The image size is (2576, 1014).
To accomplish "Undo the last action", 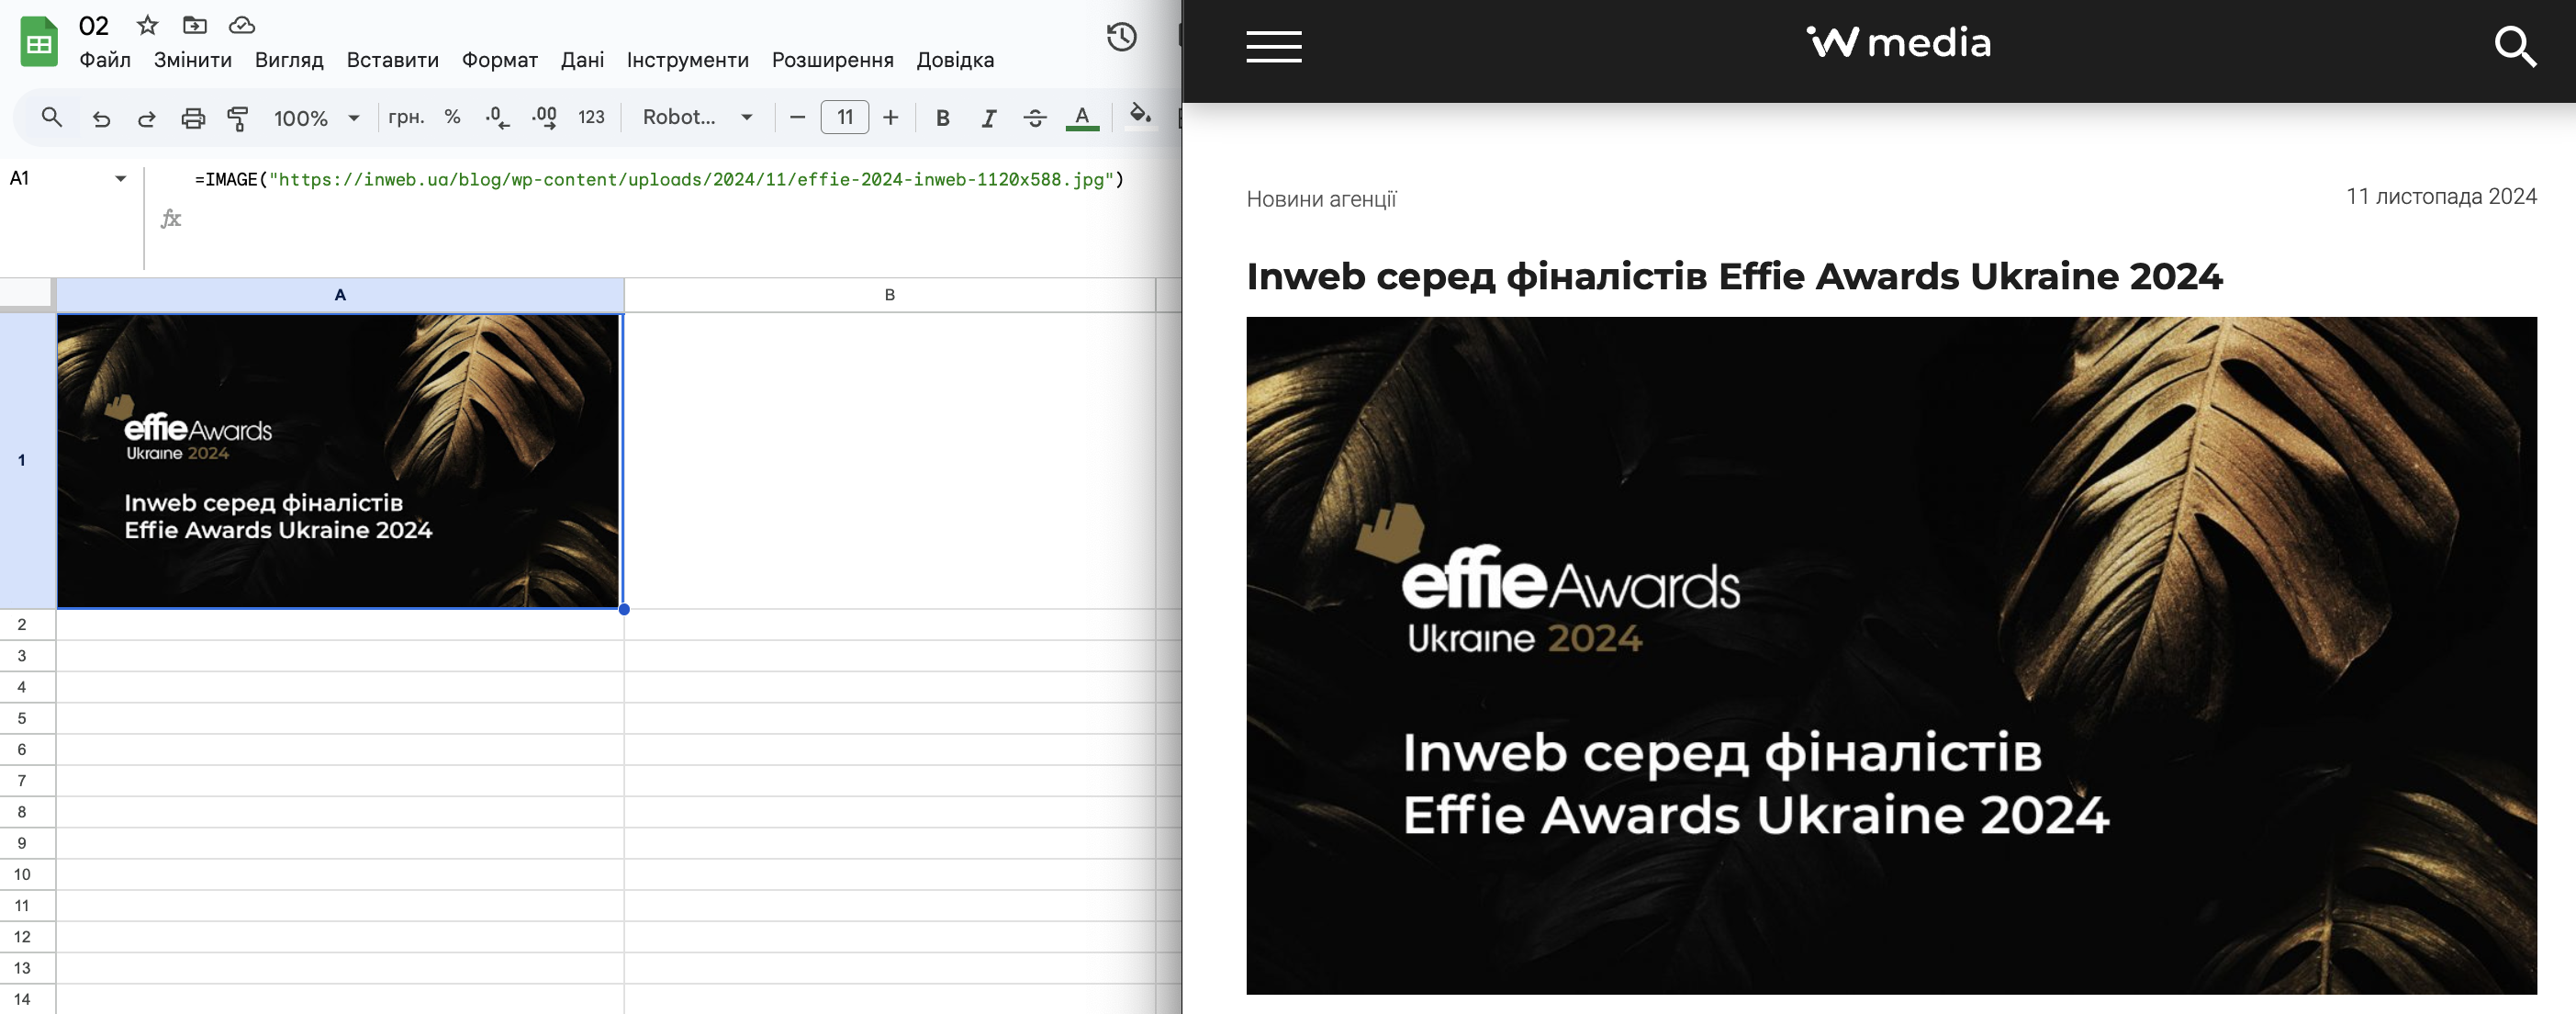I will (x=101, y=118).
